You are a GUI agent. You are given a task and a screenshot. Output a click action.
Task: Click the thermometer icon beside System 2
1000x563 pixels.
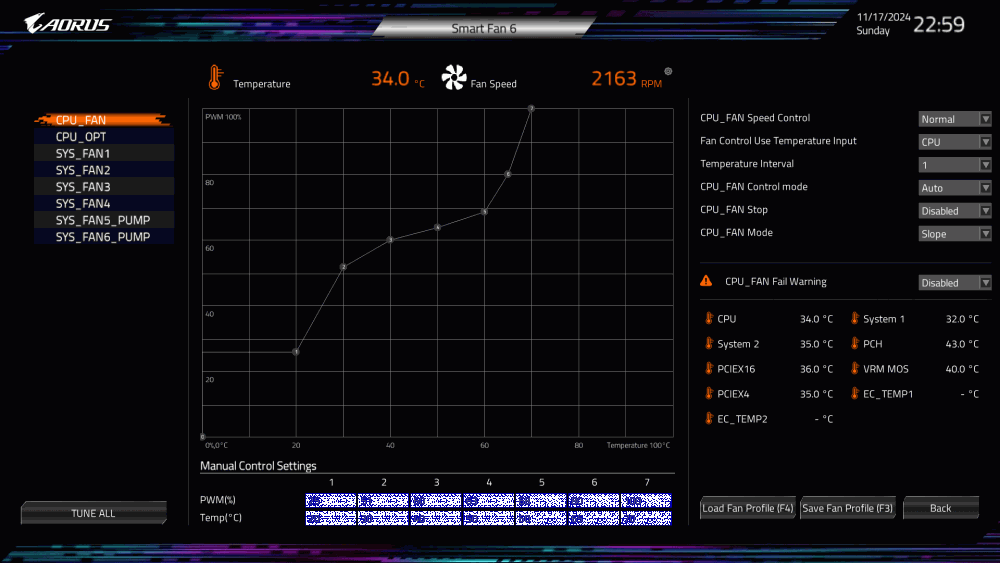(x=709, y=343)
